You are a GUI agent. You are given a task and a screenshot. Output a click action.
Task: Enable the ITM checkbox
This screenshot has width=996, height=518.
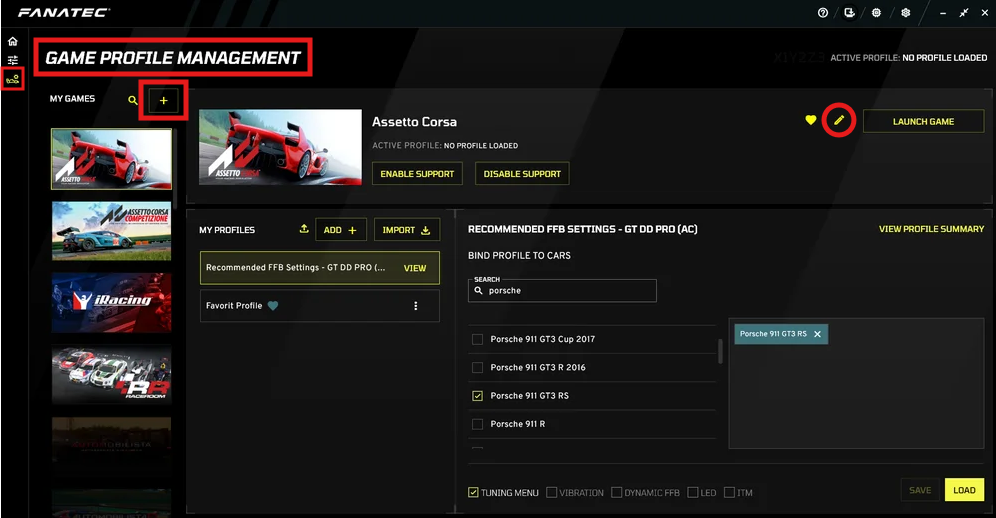click(x=729, y=493)
